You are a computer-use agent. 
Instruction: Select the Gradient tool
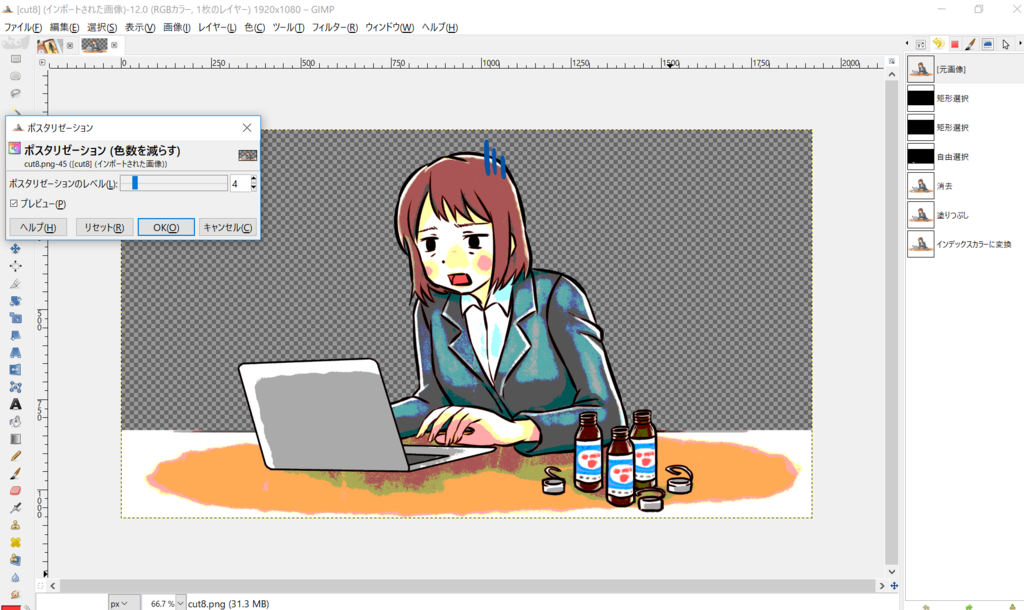coord(16,439)
